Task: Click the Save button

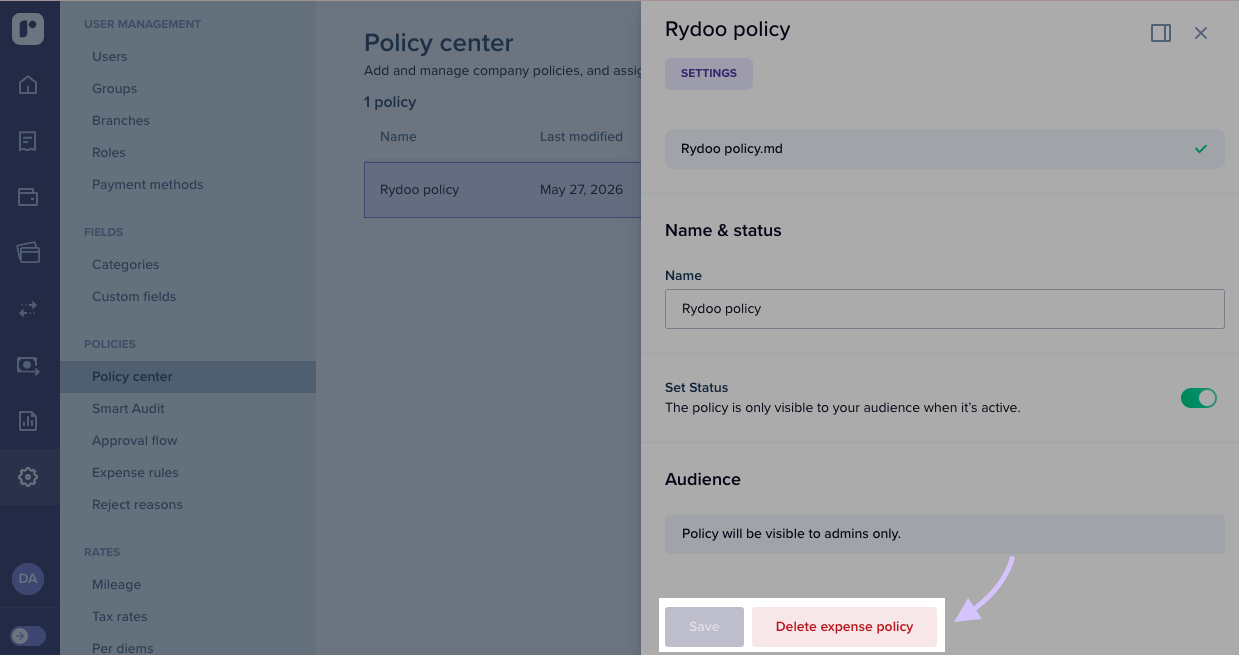Action: [x=704, y=627]
